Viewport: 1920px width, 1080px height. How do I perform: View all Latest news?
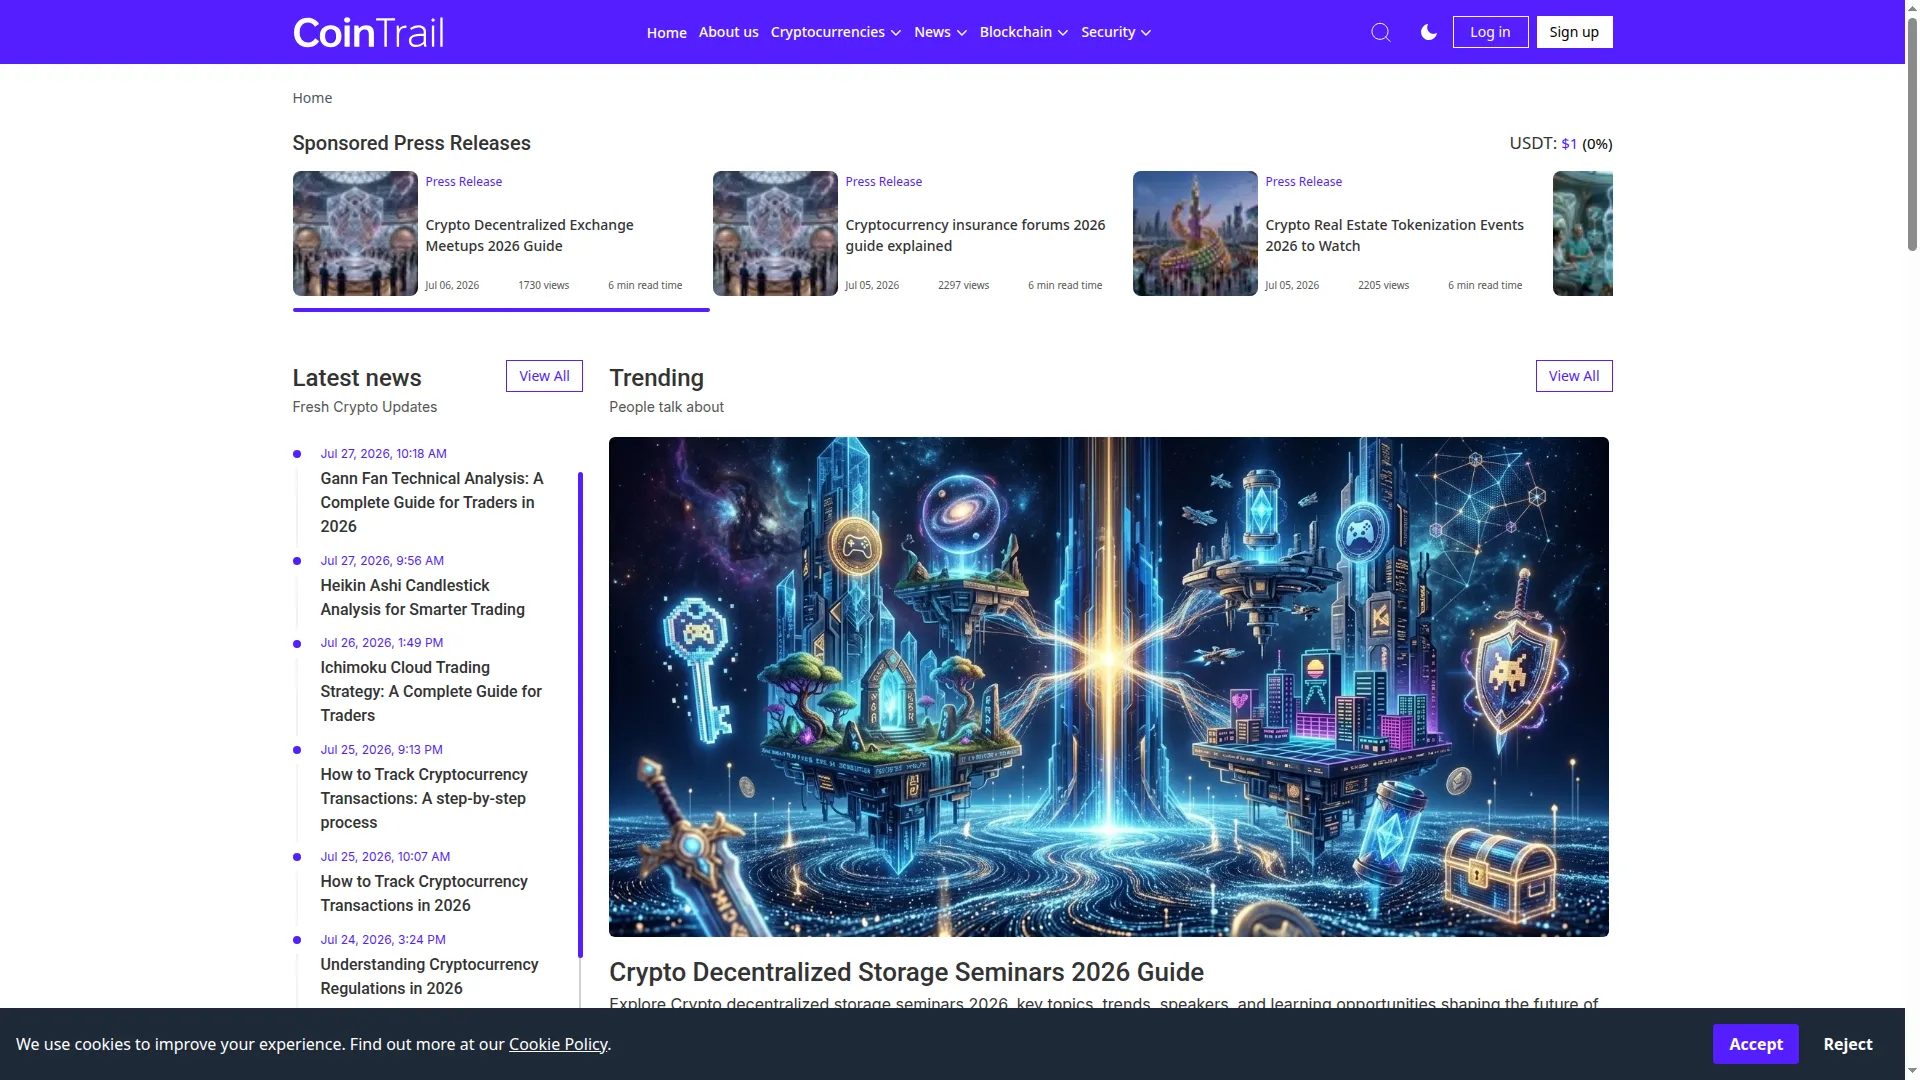point(544,376)
